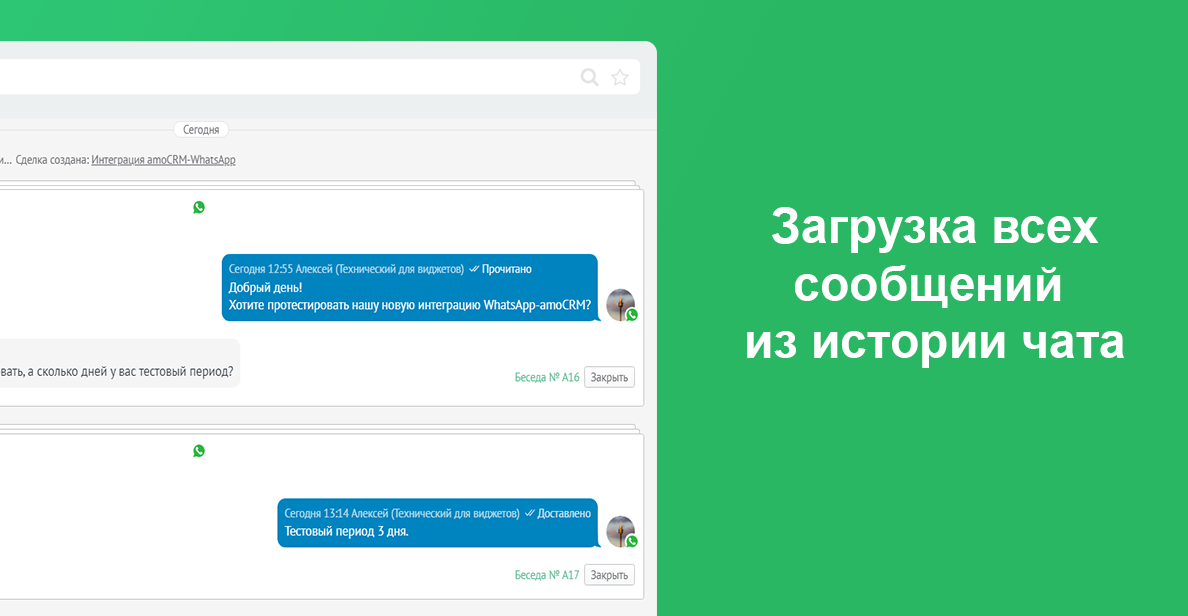
Task: Click the message 'Хотите протестировать нашу новую интеграцию'
Action: [410, 305]
